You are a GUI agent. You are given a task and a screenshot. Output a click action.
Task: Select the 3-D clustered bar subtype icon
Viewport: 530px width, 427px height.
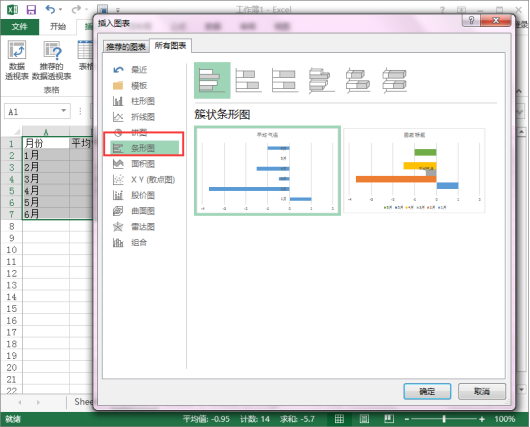[321, 80]
